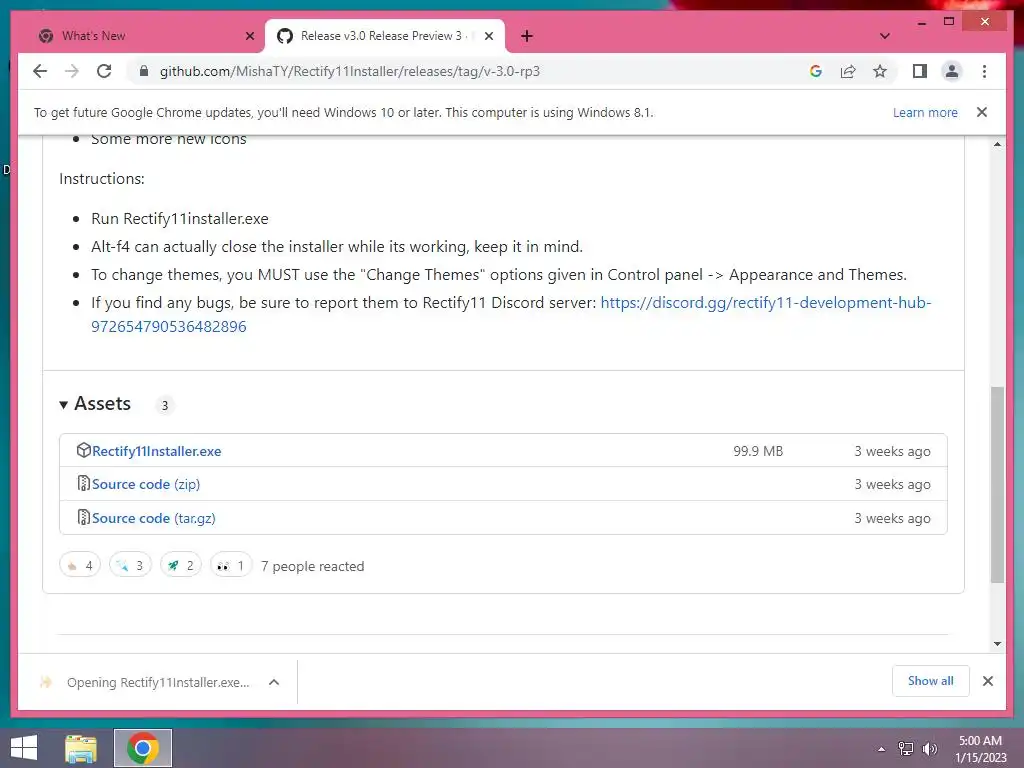Click the scrollbar down arrow
1024x768 pixels.
(997, 643)
